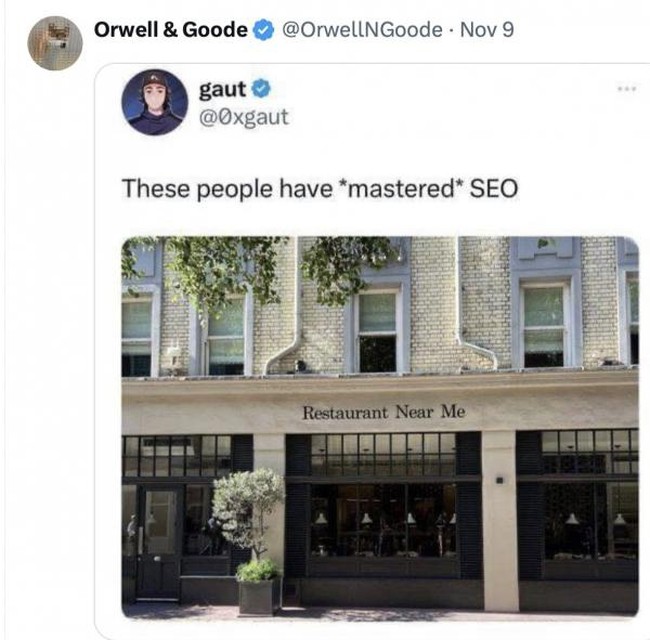Go to the @0xgaut handle
Screen dimensions: 650x640
(x=244, y=117)
